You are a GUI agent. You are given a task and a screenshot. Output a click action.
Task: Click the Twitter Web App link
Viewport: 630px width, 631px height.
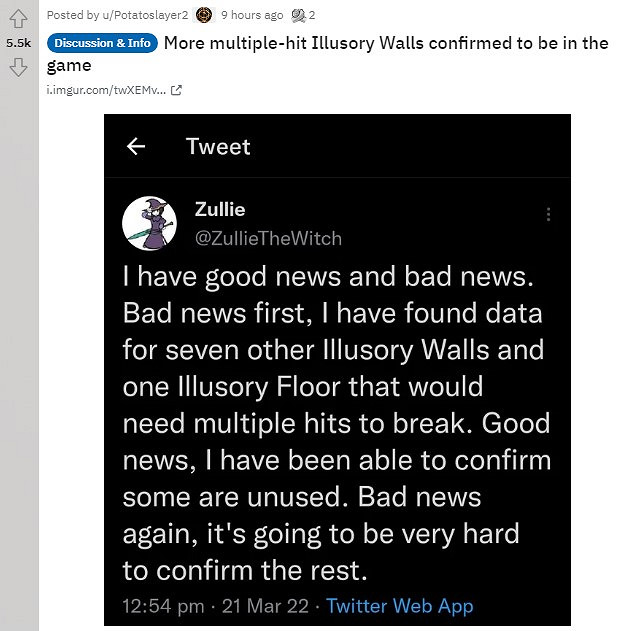(399, 606)
